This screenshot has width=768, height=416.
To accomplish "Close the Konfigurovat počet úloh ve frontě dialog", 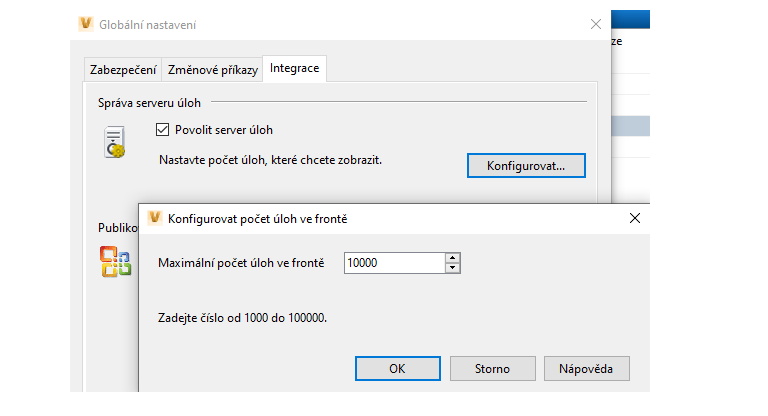I will point(635,218).
